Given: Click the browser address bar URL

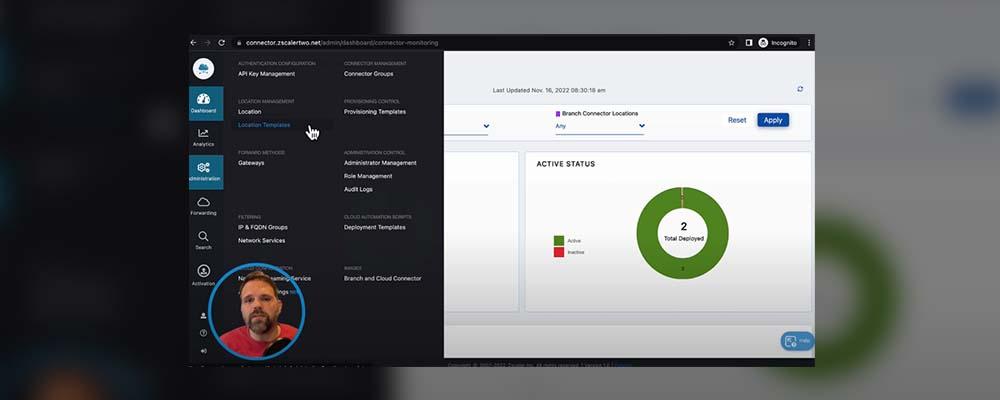Looking at the screenshot, I should coord(342,43).
